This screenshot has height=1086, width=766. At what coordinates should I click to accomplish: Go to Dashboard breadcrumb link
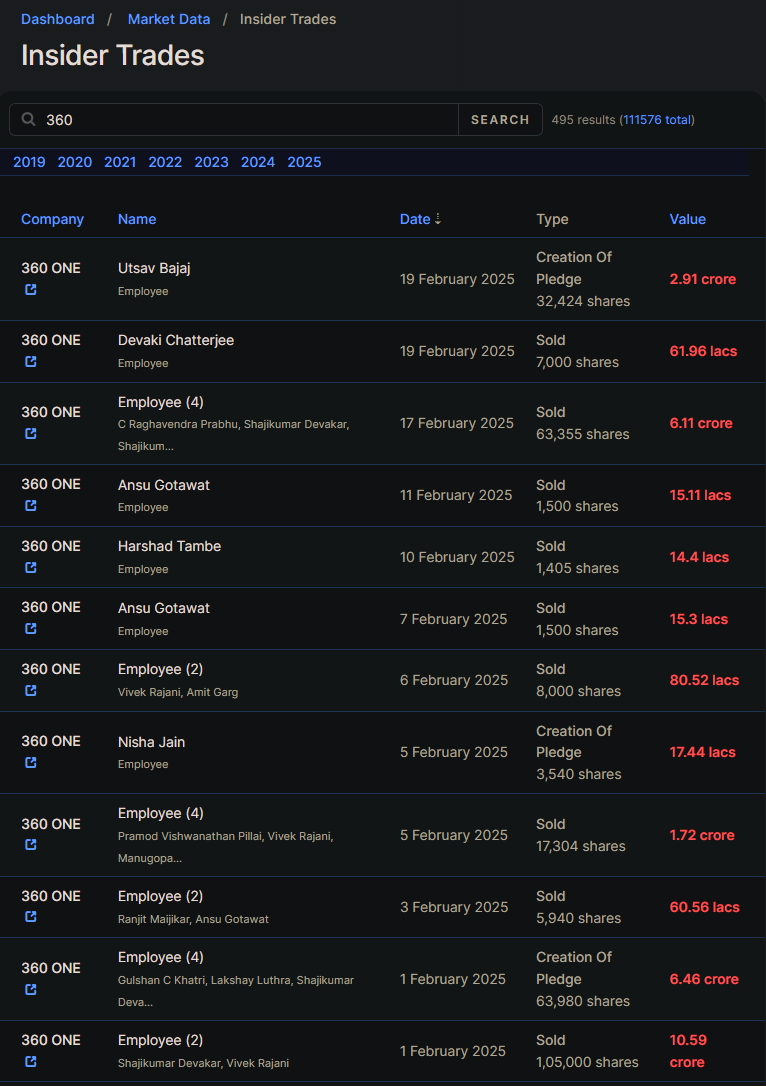(57, 19)
